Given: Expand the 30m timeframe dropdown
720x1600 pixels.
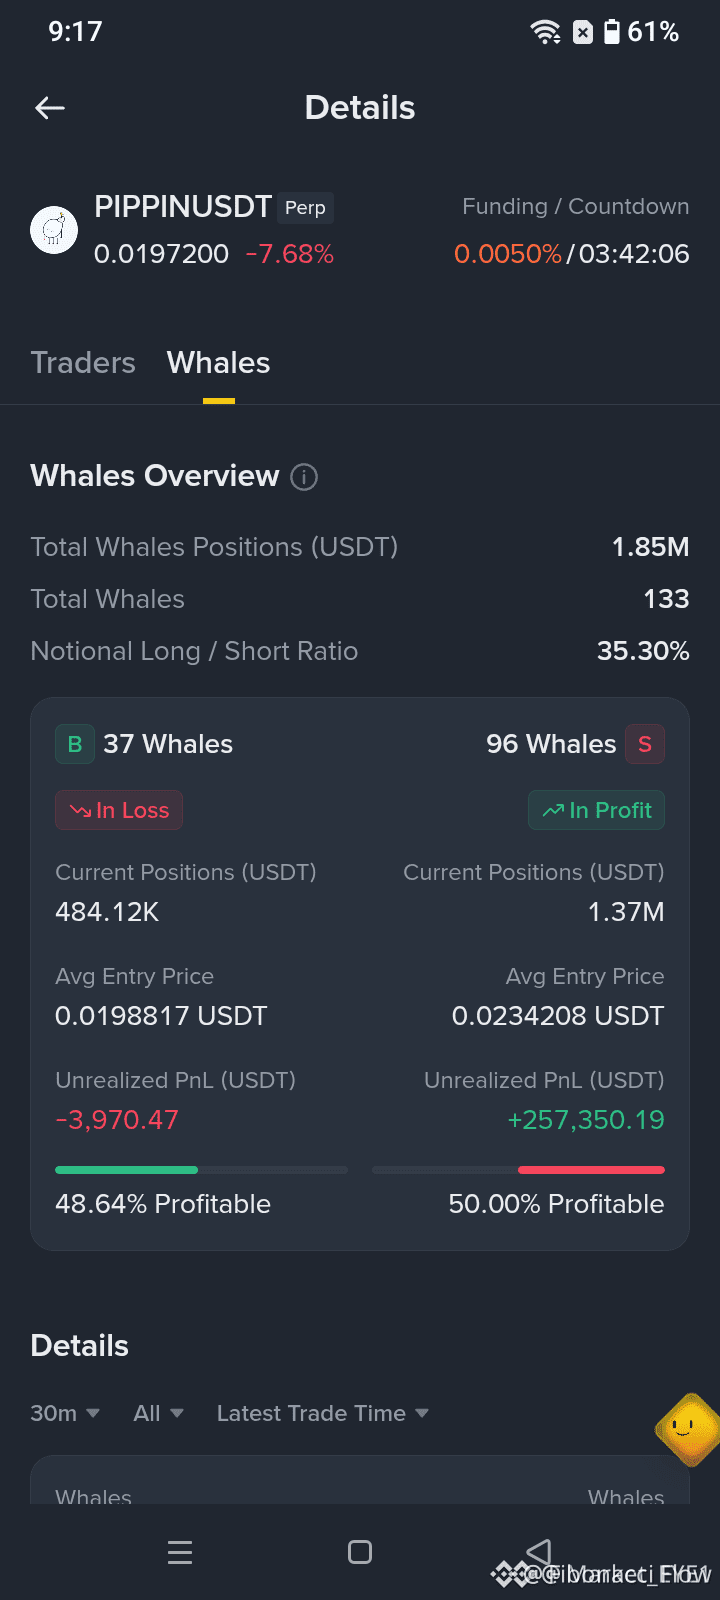Looking at the screenshot, I should tap(65, 1413).
